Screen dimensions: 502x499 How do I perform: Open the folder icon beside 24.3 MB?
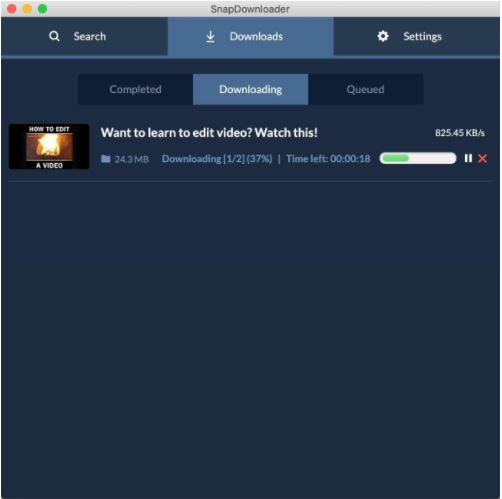point(106,159)
